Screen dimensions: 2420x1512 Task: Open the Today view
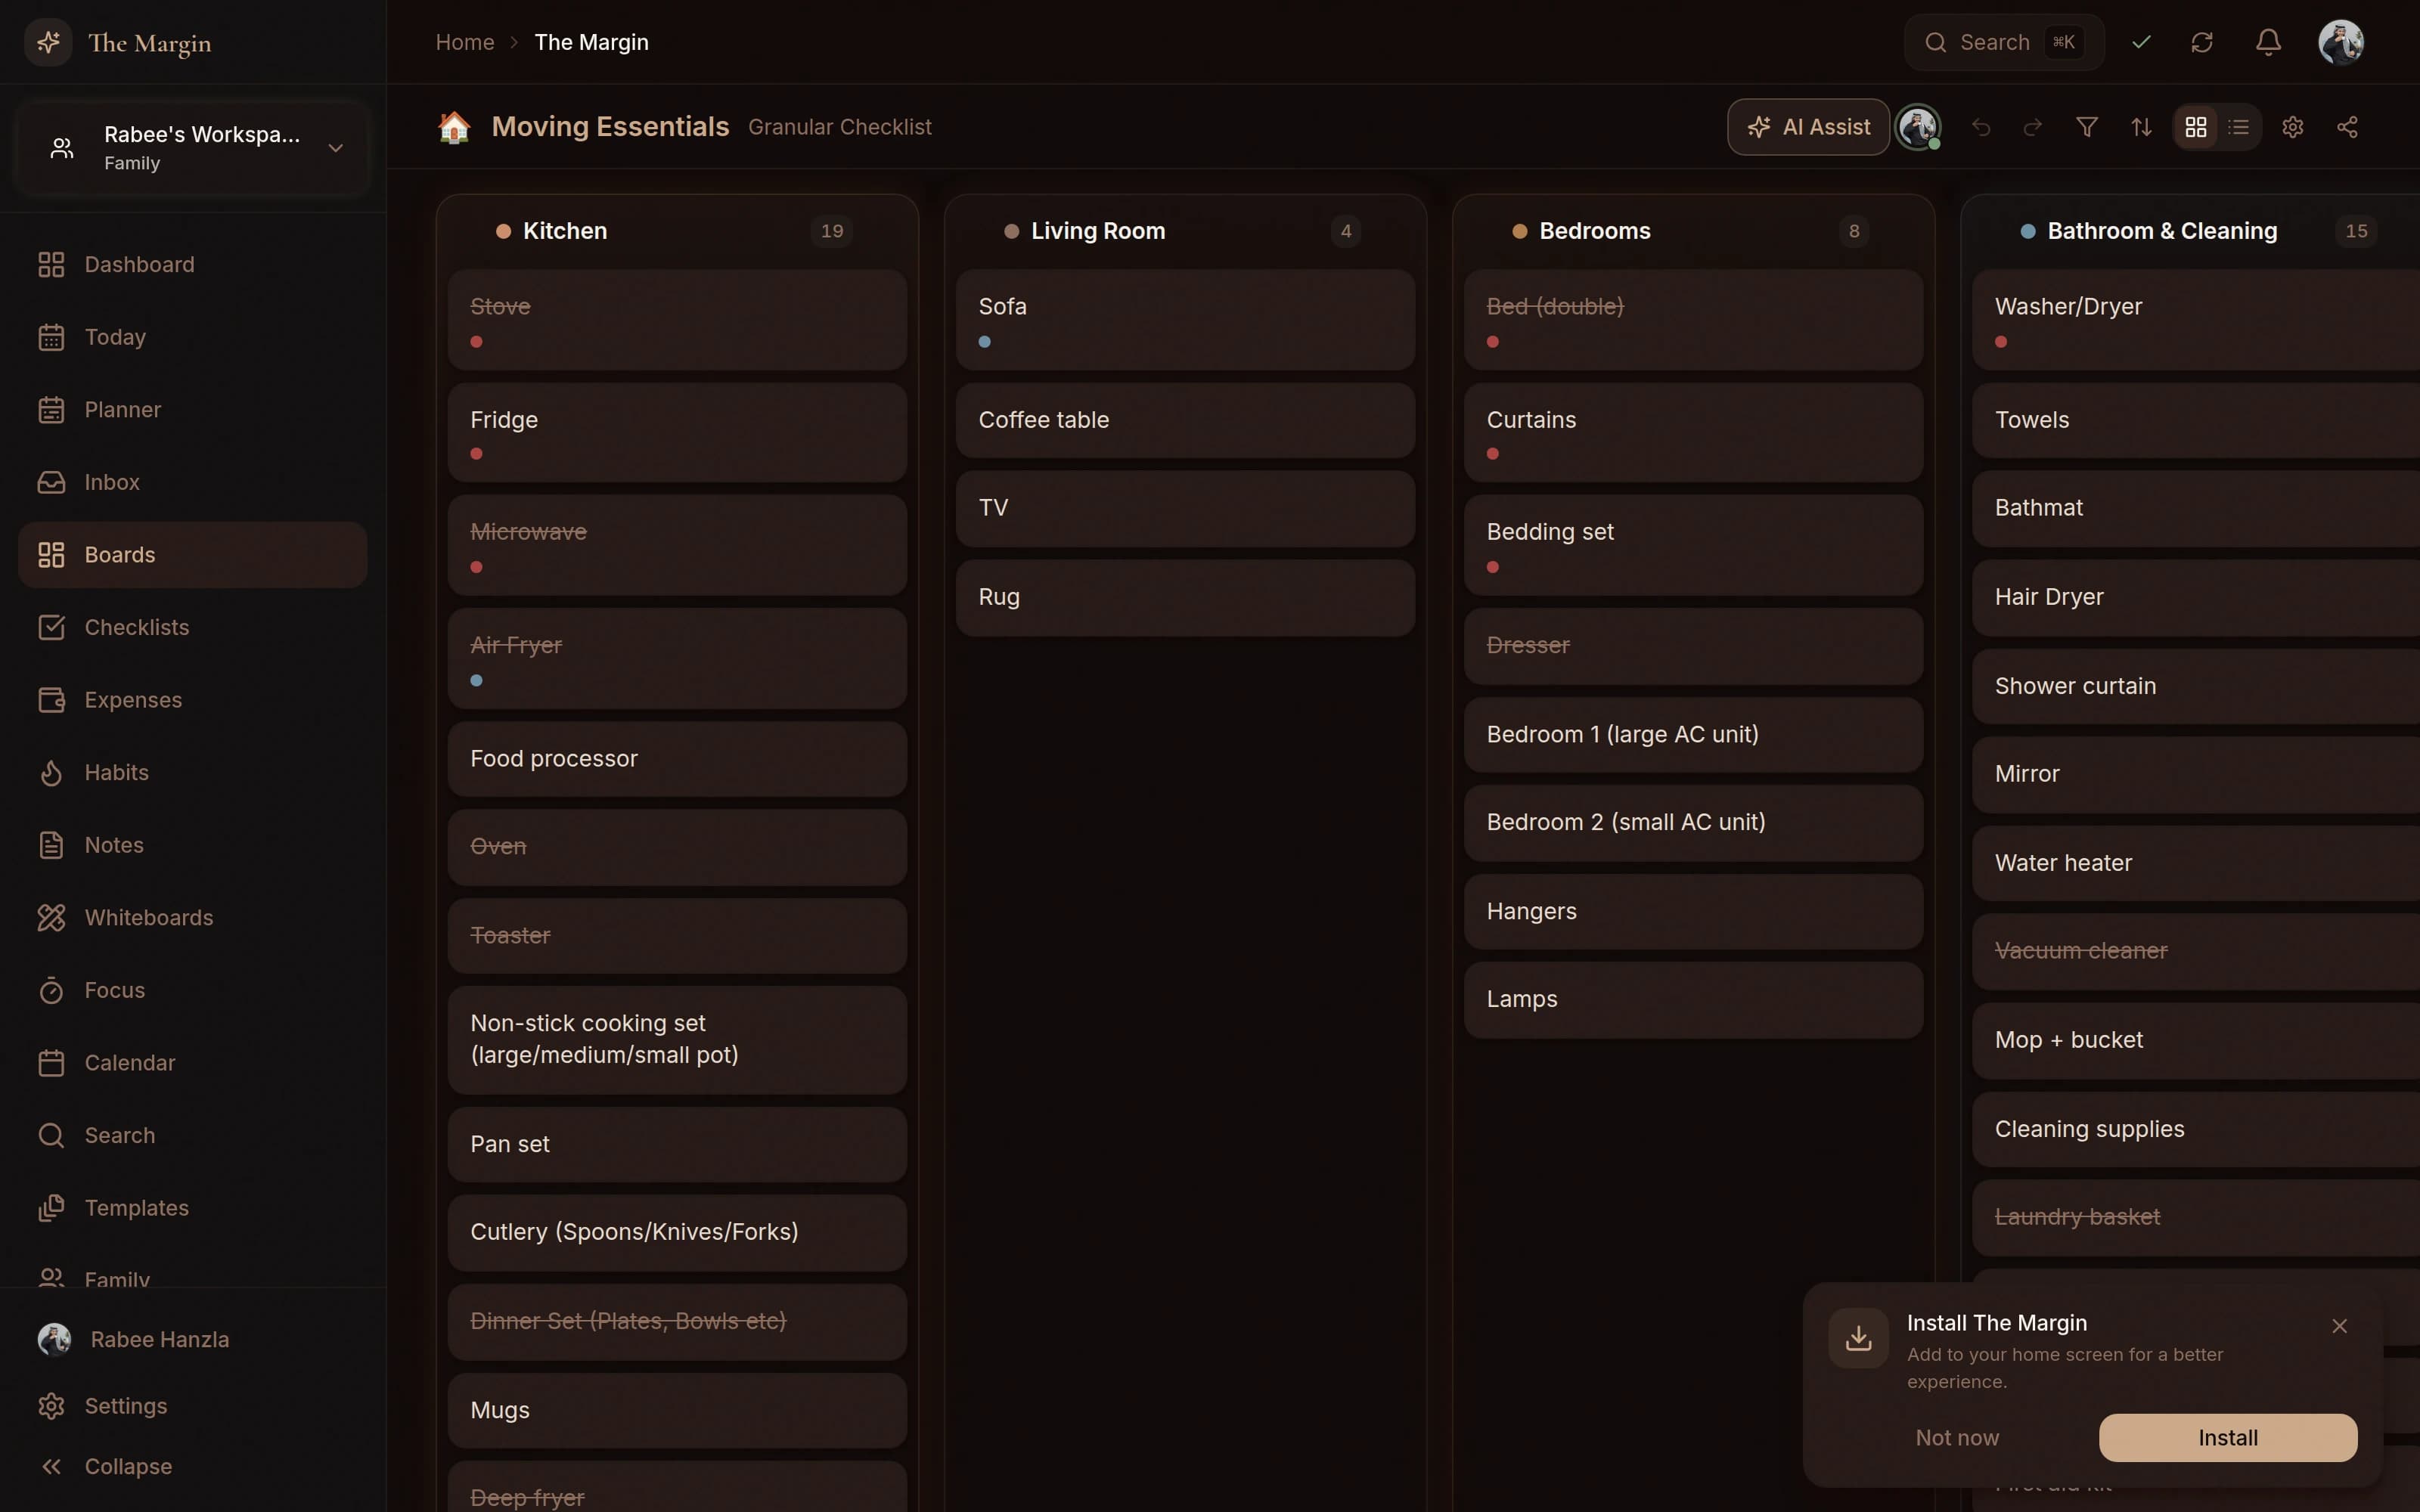(x=192, y=337)
